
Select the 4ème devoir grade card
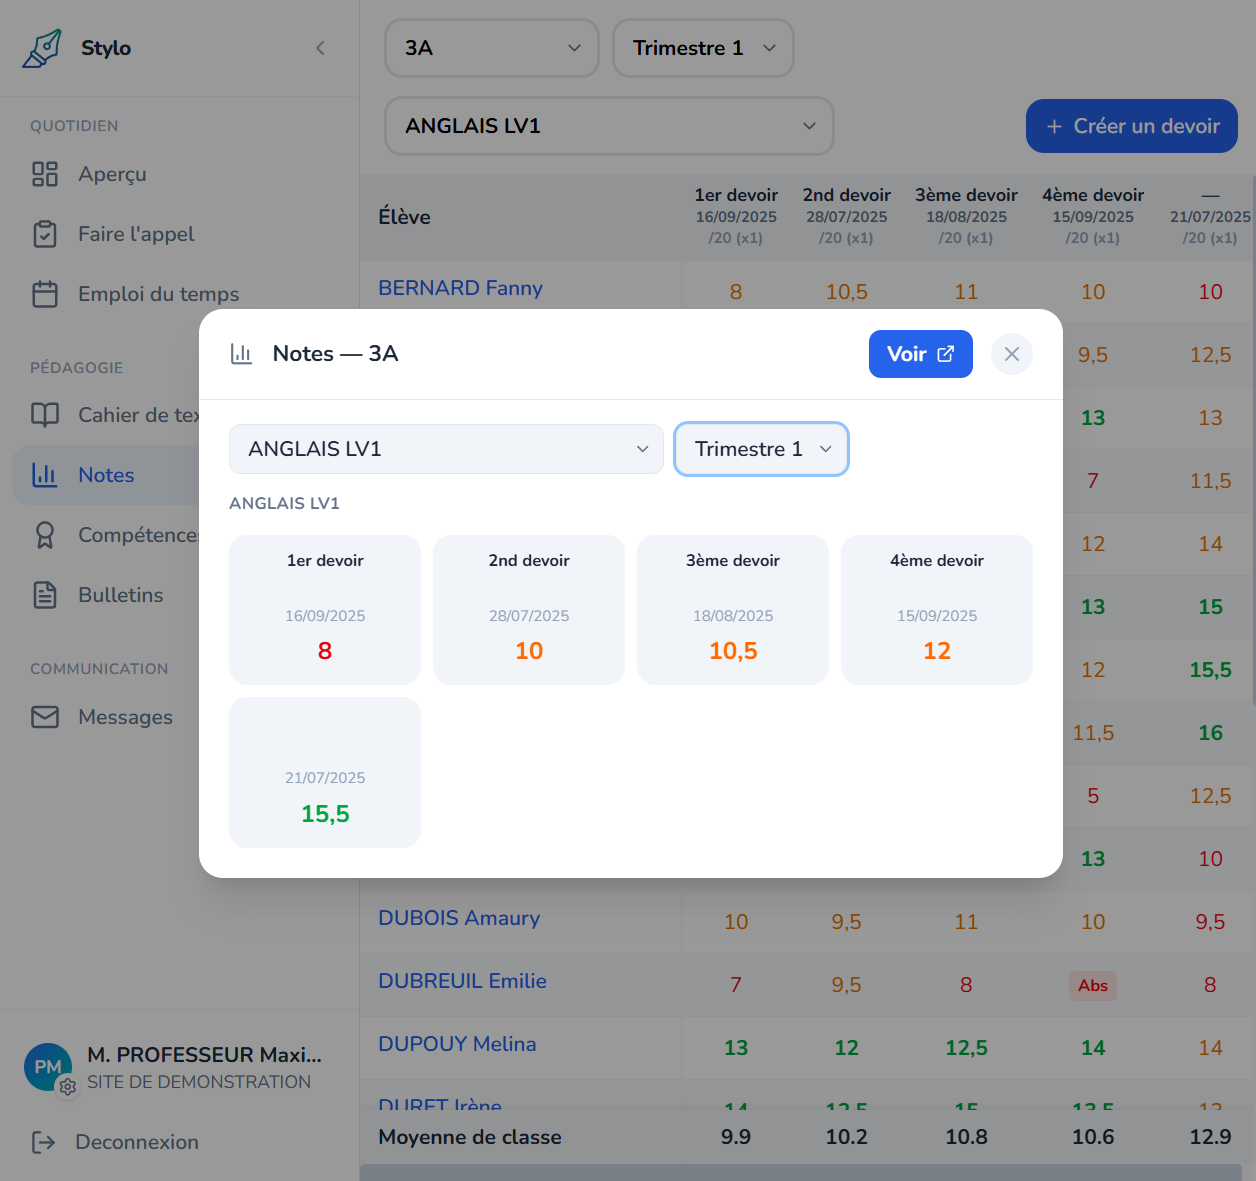[x=936, y=609]
